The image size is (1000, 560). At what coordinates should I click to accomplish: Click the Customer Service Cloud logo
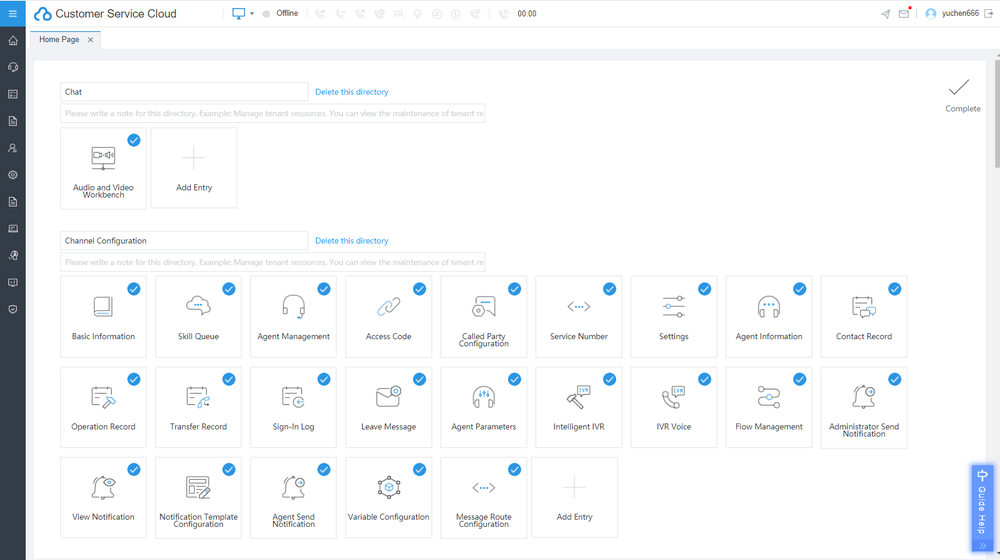point(105,13)
